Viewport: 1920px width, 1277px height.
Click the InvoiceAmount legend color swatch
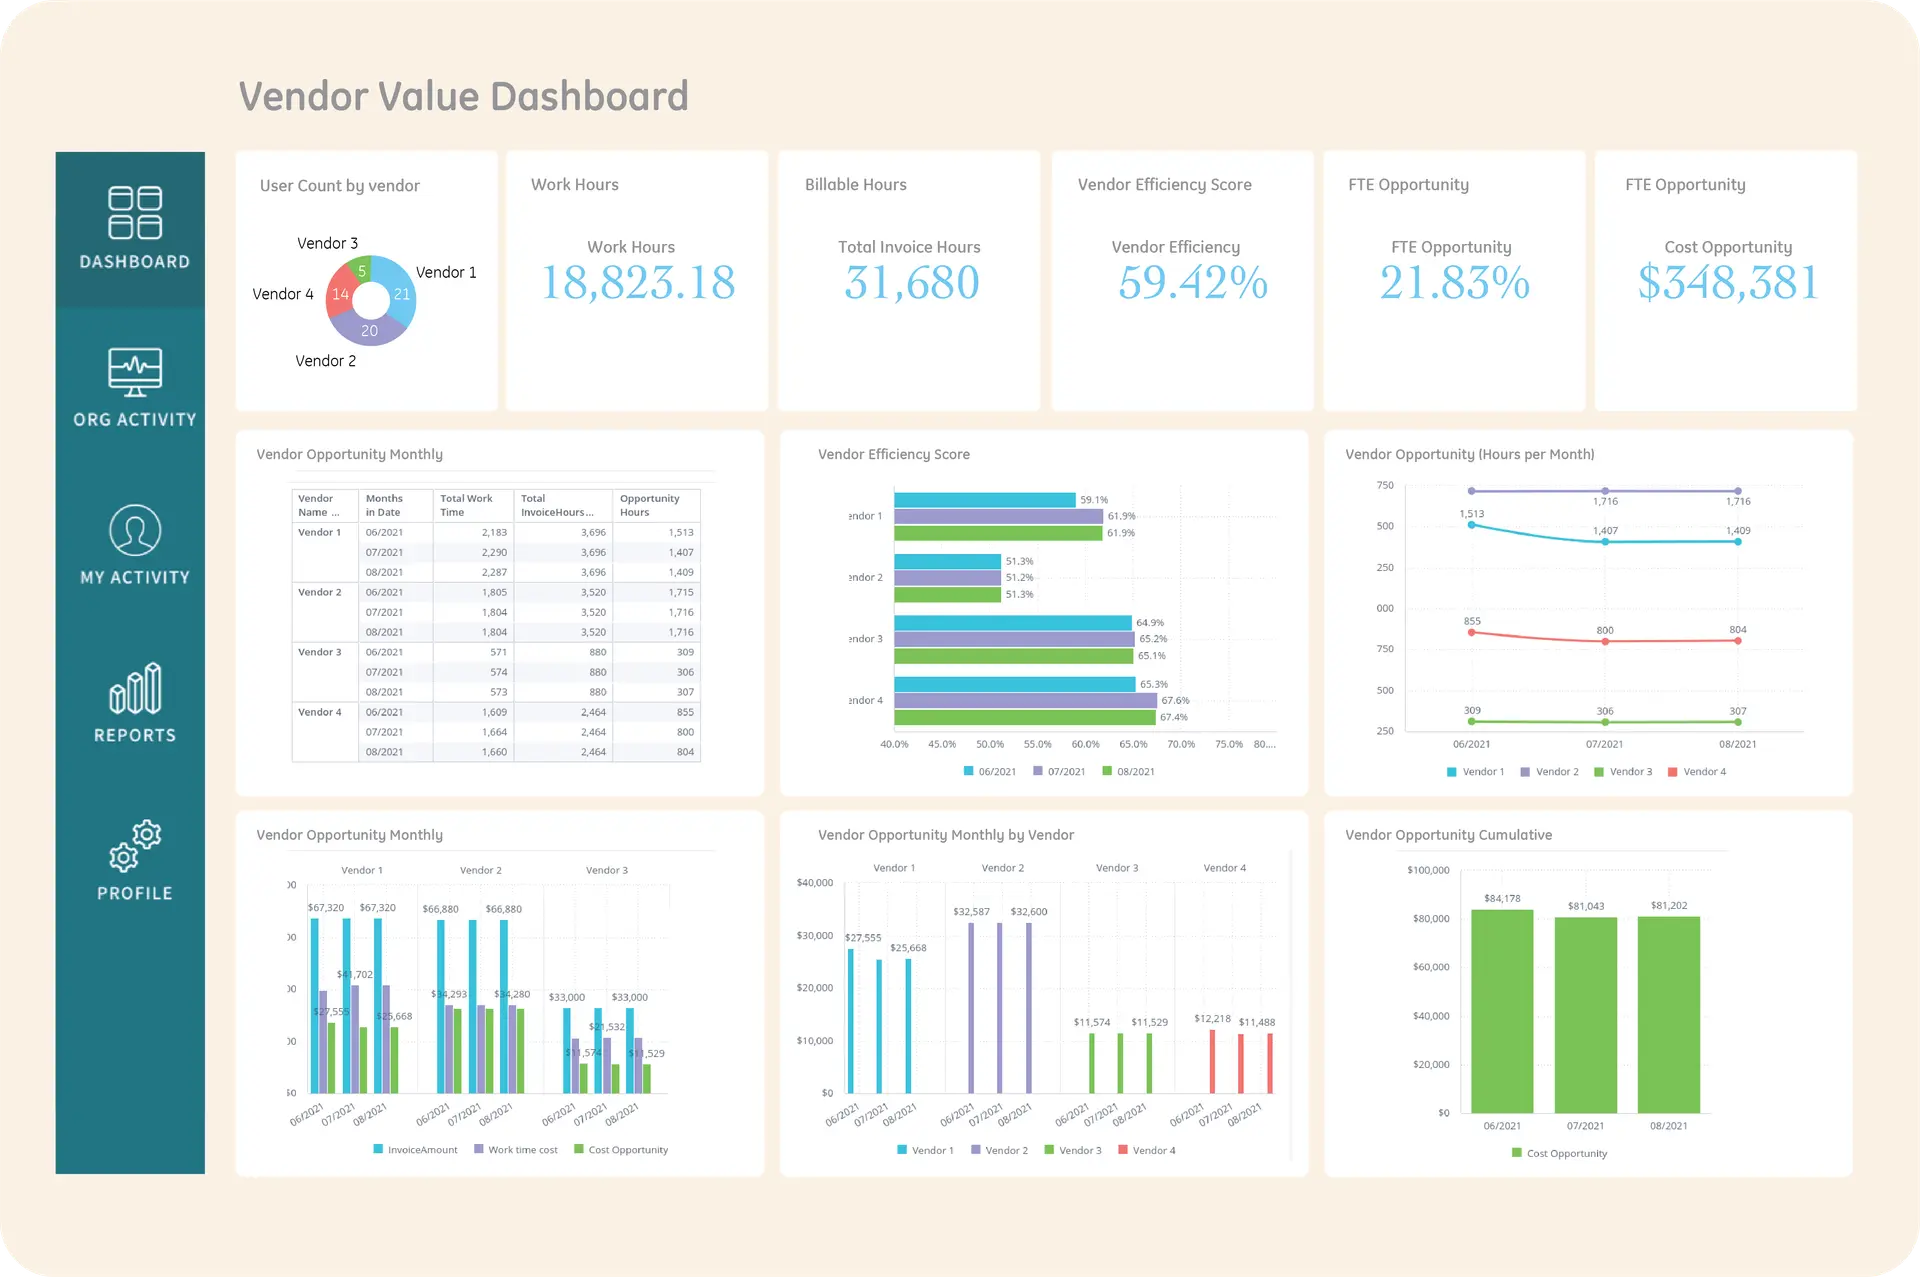tap(378, 1149)
